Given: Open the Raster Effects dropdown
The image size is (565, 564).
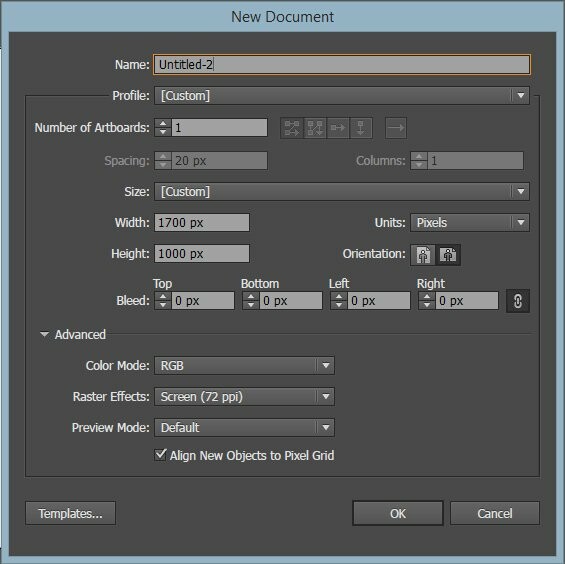Looking at the screenshot, I should pyautogui.click(x=244, y=396).
